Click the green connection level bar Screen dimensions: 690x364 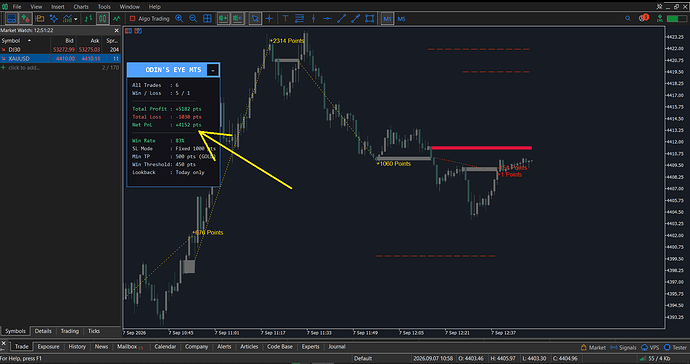676,18
